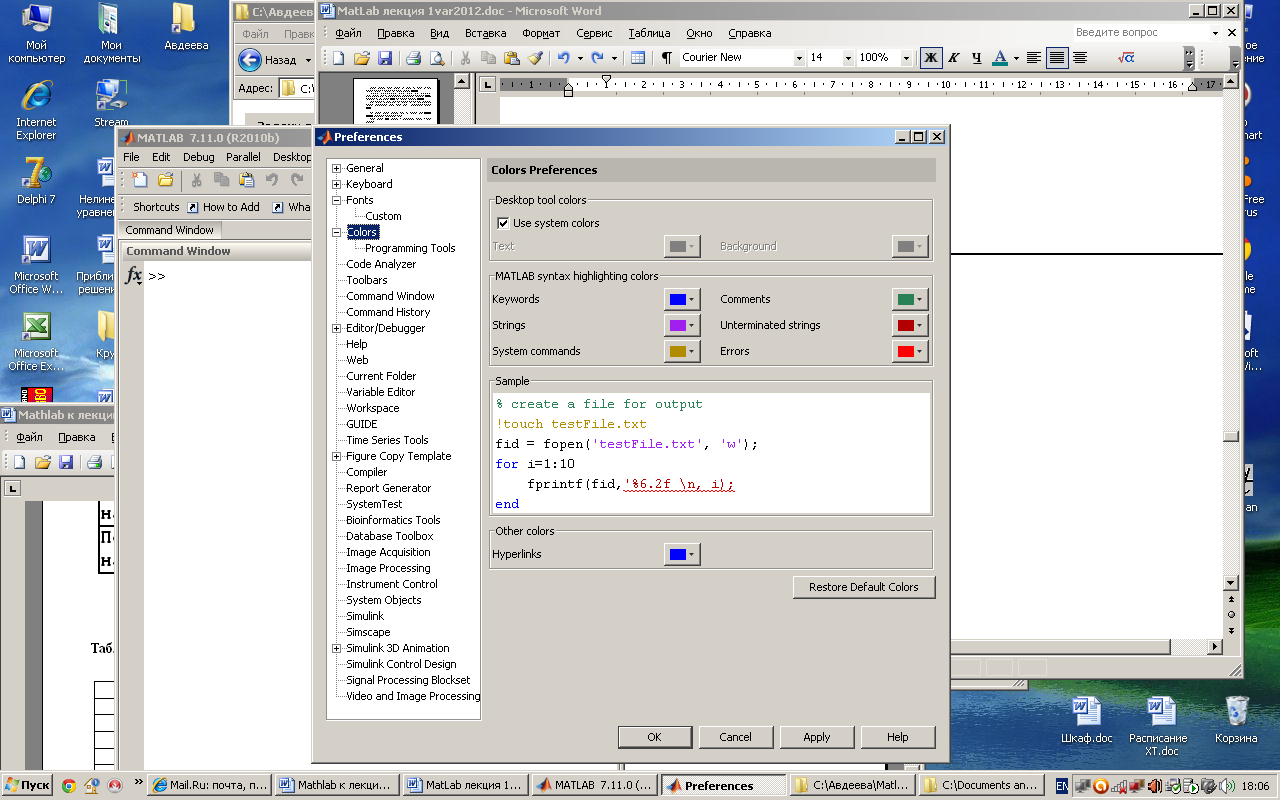Expand Figure Copy Template node

click(x=337, y=456)
